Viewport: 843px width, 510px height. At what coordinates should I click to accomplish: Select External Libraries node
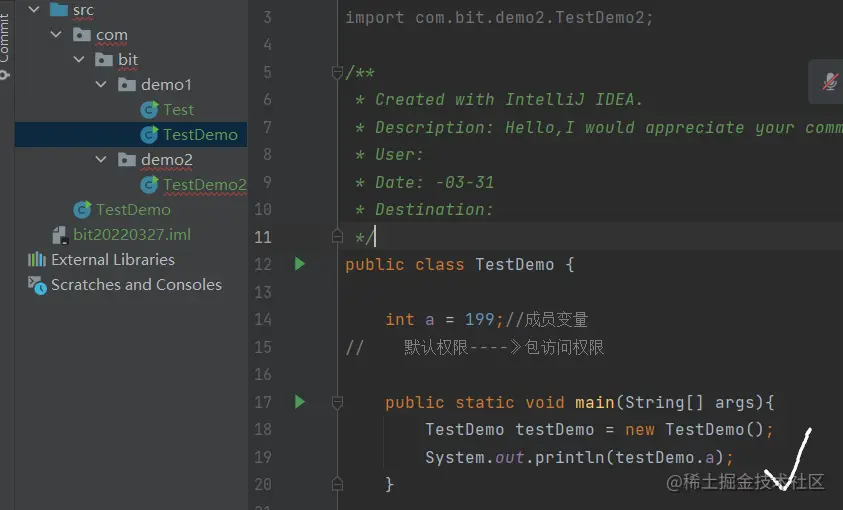click(113, 260)
